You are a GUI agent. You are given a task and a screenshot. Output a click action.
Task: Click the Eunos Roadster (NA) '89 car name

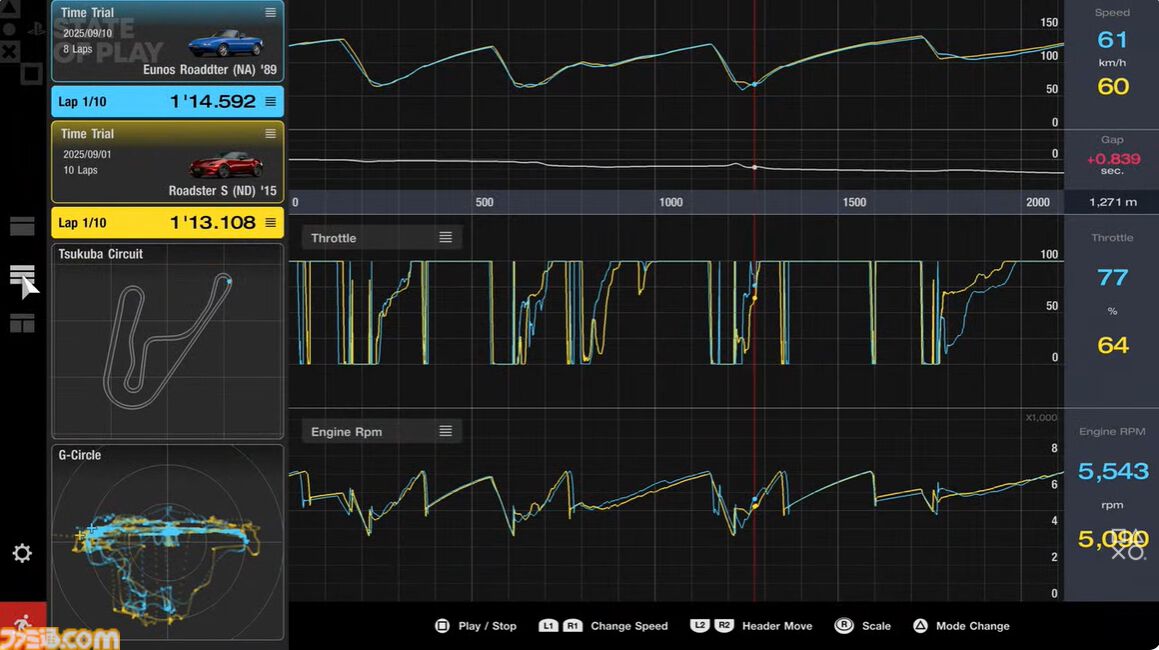(x=210, y=70)
